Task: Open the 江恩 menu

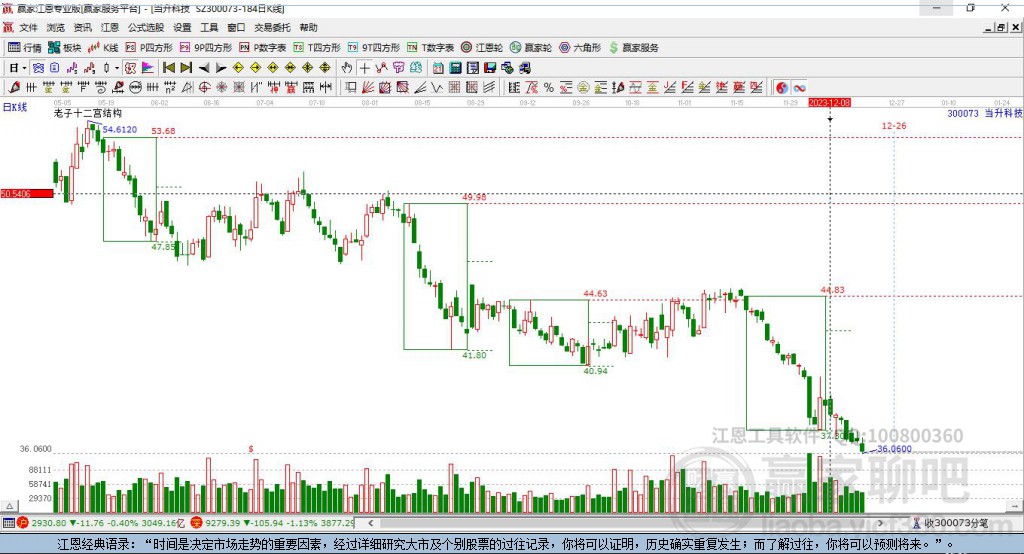Action: pyautogui.click(x=110, y=27)
